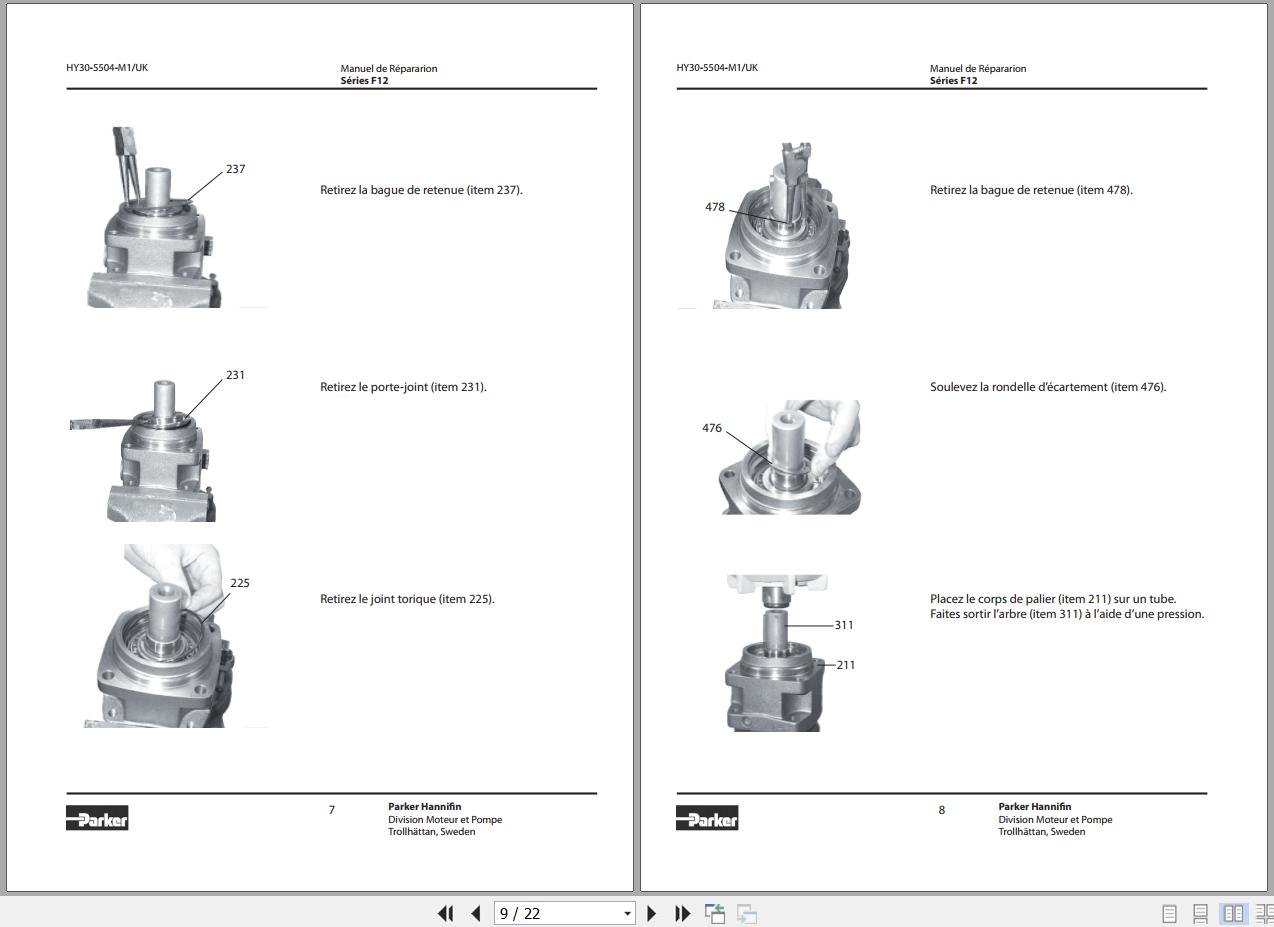This screenshot has width=1274, height=927.
Task: Click page number 7 in the footer
Action: click(332, 810)
